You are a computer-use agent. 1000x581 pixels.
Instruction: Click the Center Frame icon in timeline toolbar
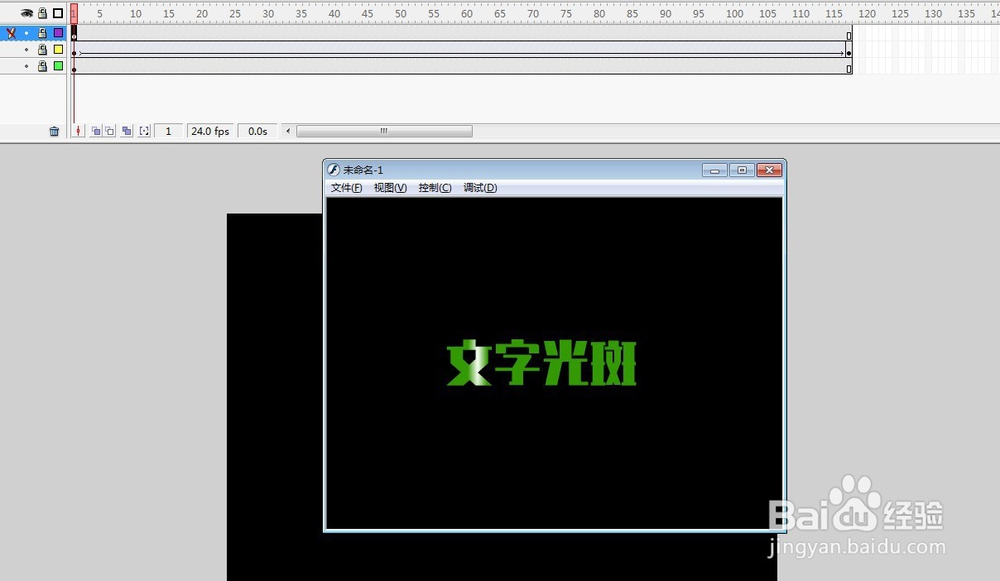pos(79,131)
